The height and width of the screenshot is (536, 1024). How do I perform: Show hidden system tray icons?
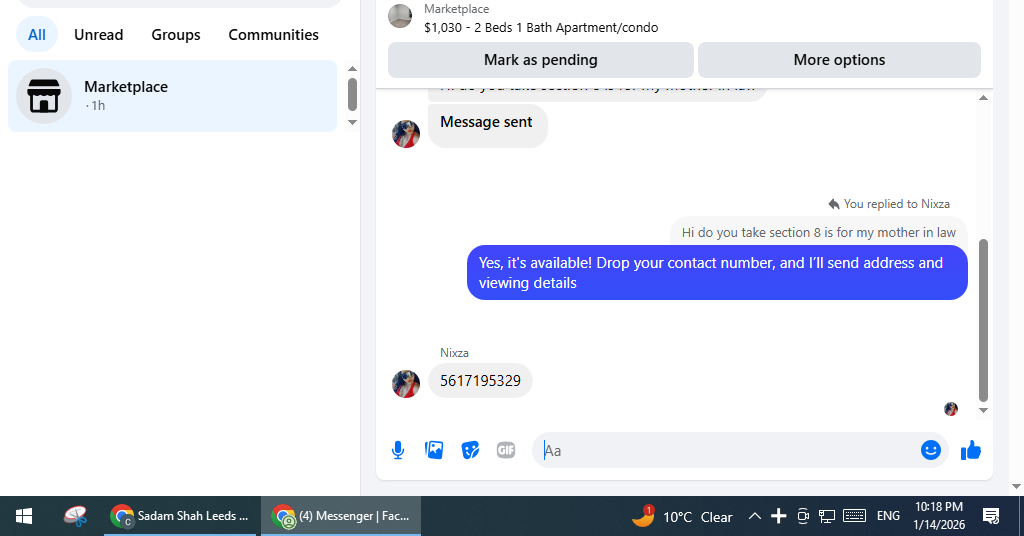click(754, 516)
